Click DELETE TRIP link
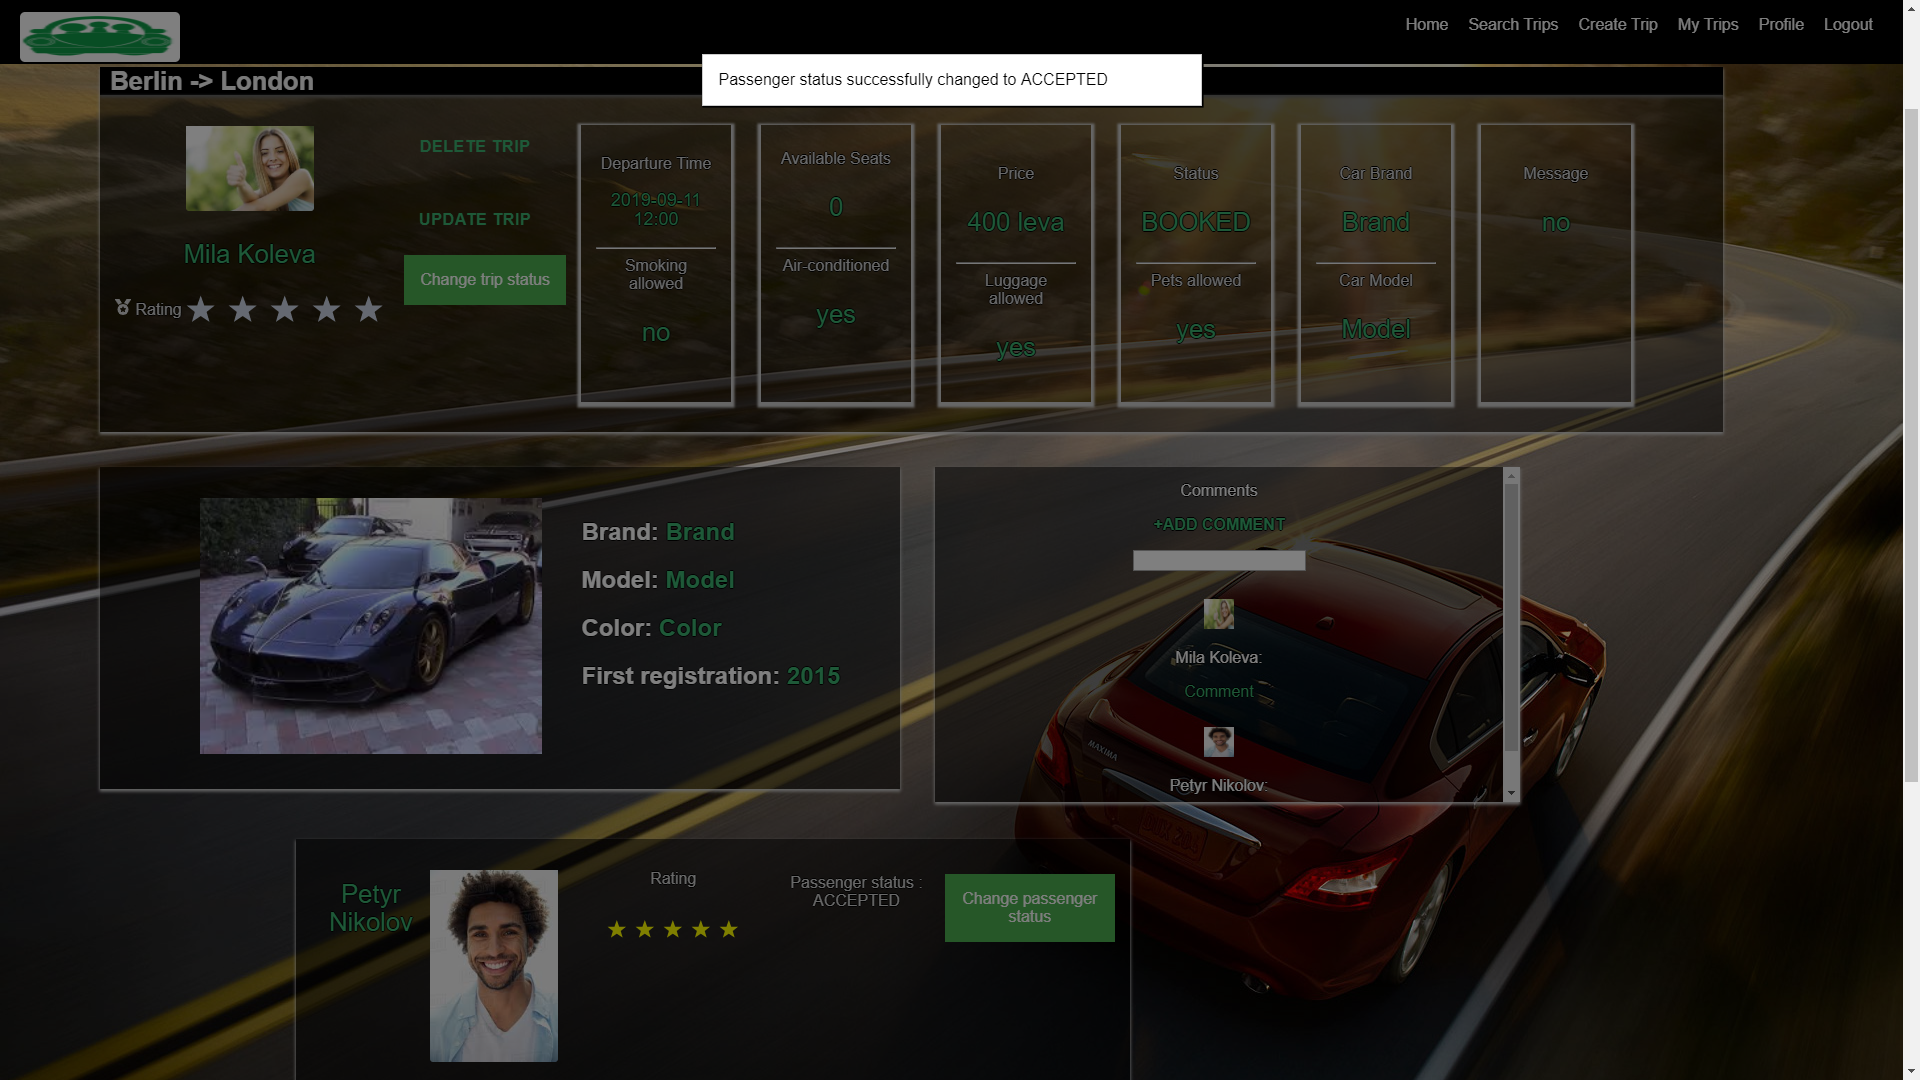Viewport: 1920px width, 1080px height. pyautogui.click(x=475, y=146)
